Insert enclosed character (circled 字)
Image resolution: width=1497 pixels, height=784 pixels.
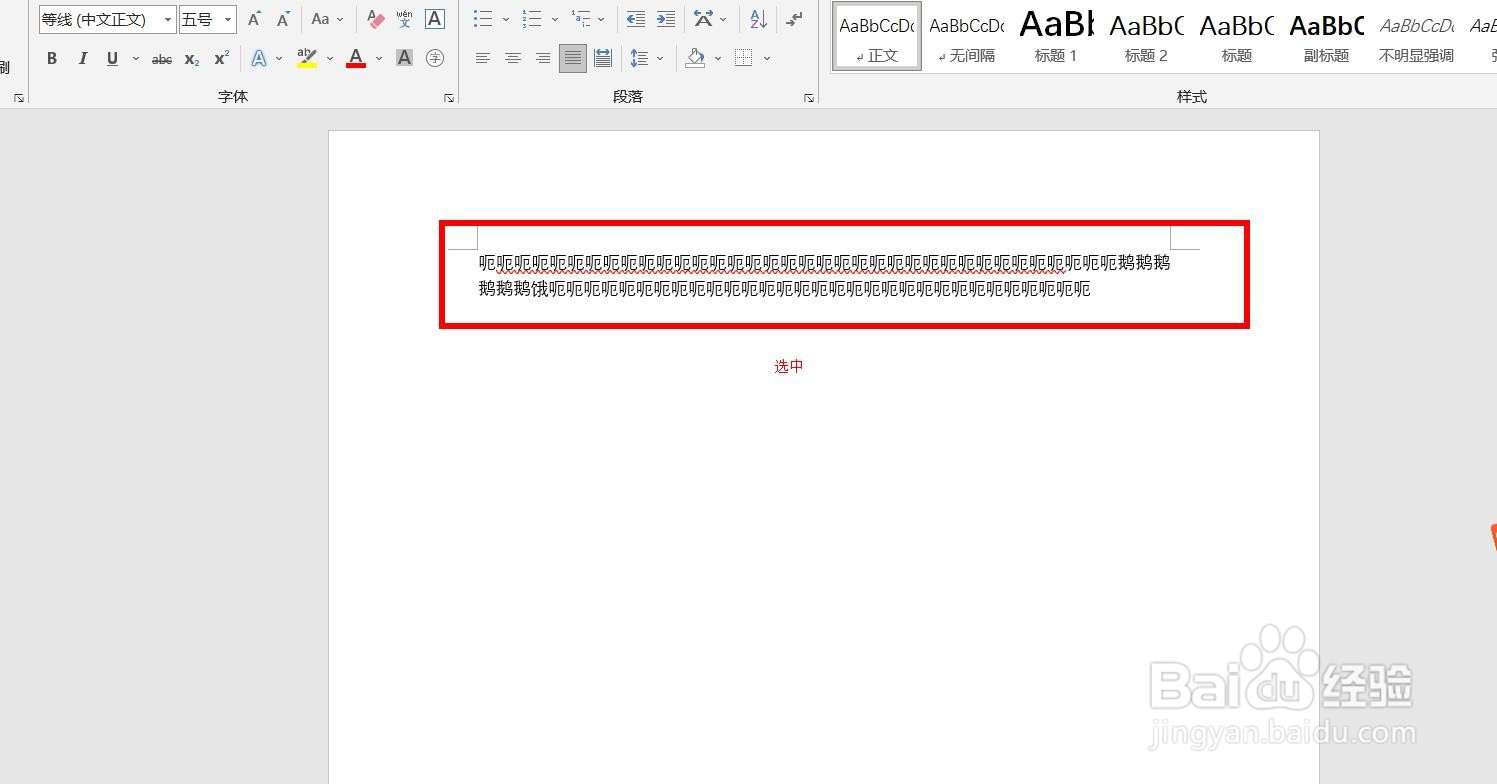click(x=435, y=59)
